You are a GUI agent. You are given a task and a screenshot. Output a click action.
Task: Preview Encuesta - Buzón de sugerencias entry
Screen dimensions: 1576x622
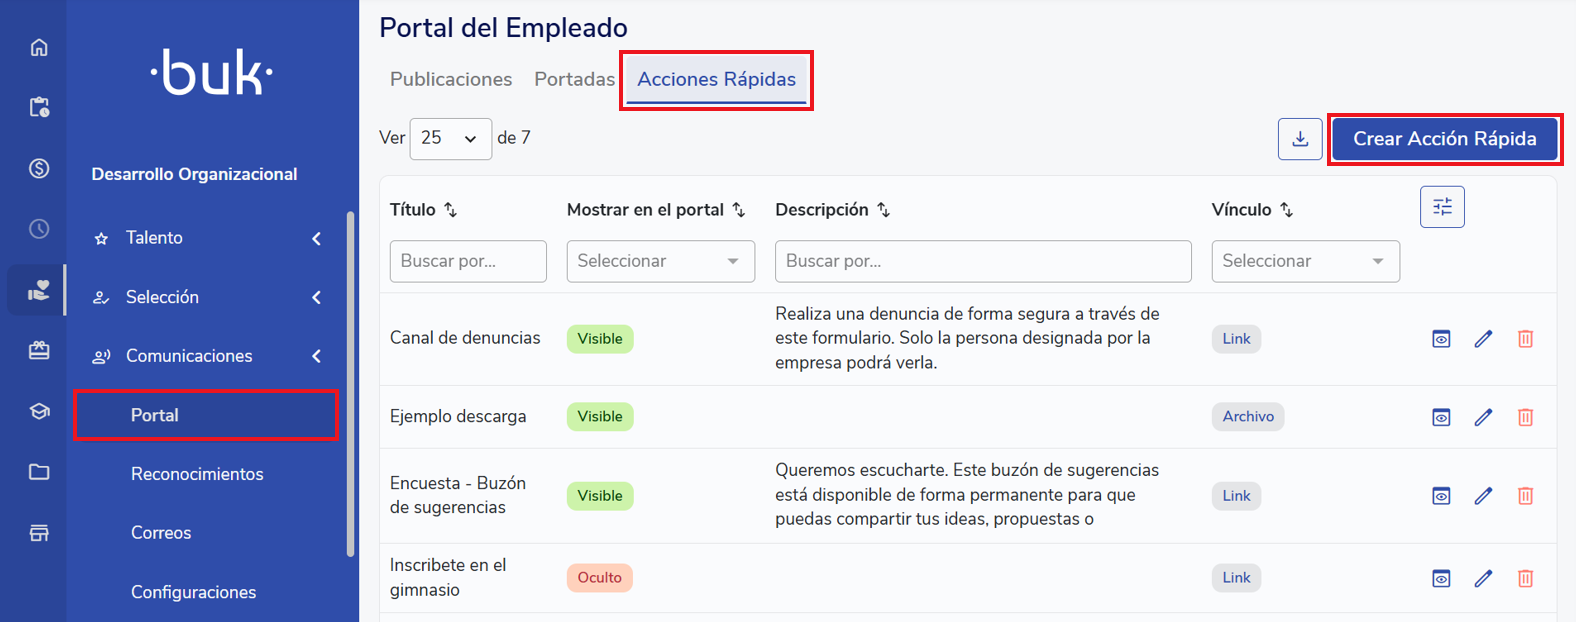pyautogui.click(x=1441, y=496)
